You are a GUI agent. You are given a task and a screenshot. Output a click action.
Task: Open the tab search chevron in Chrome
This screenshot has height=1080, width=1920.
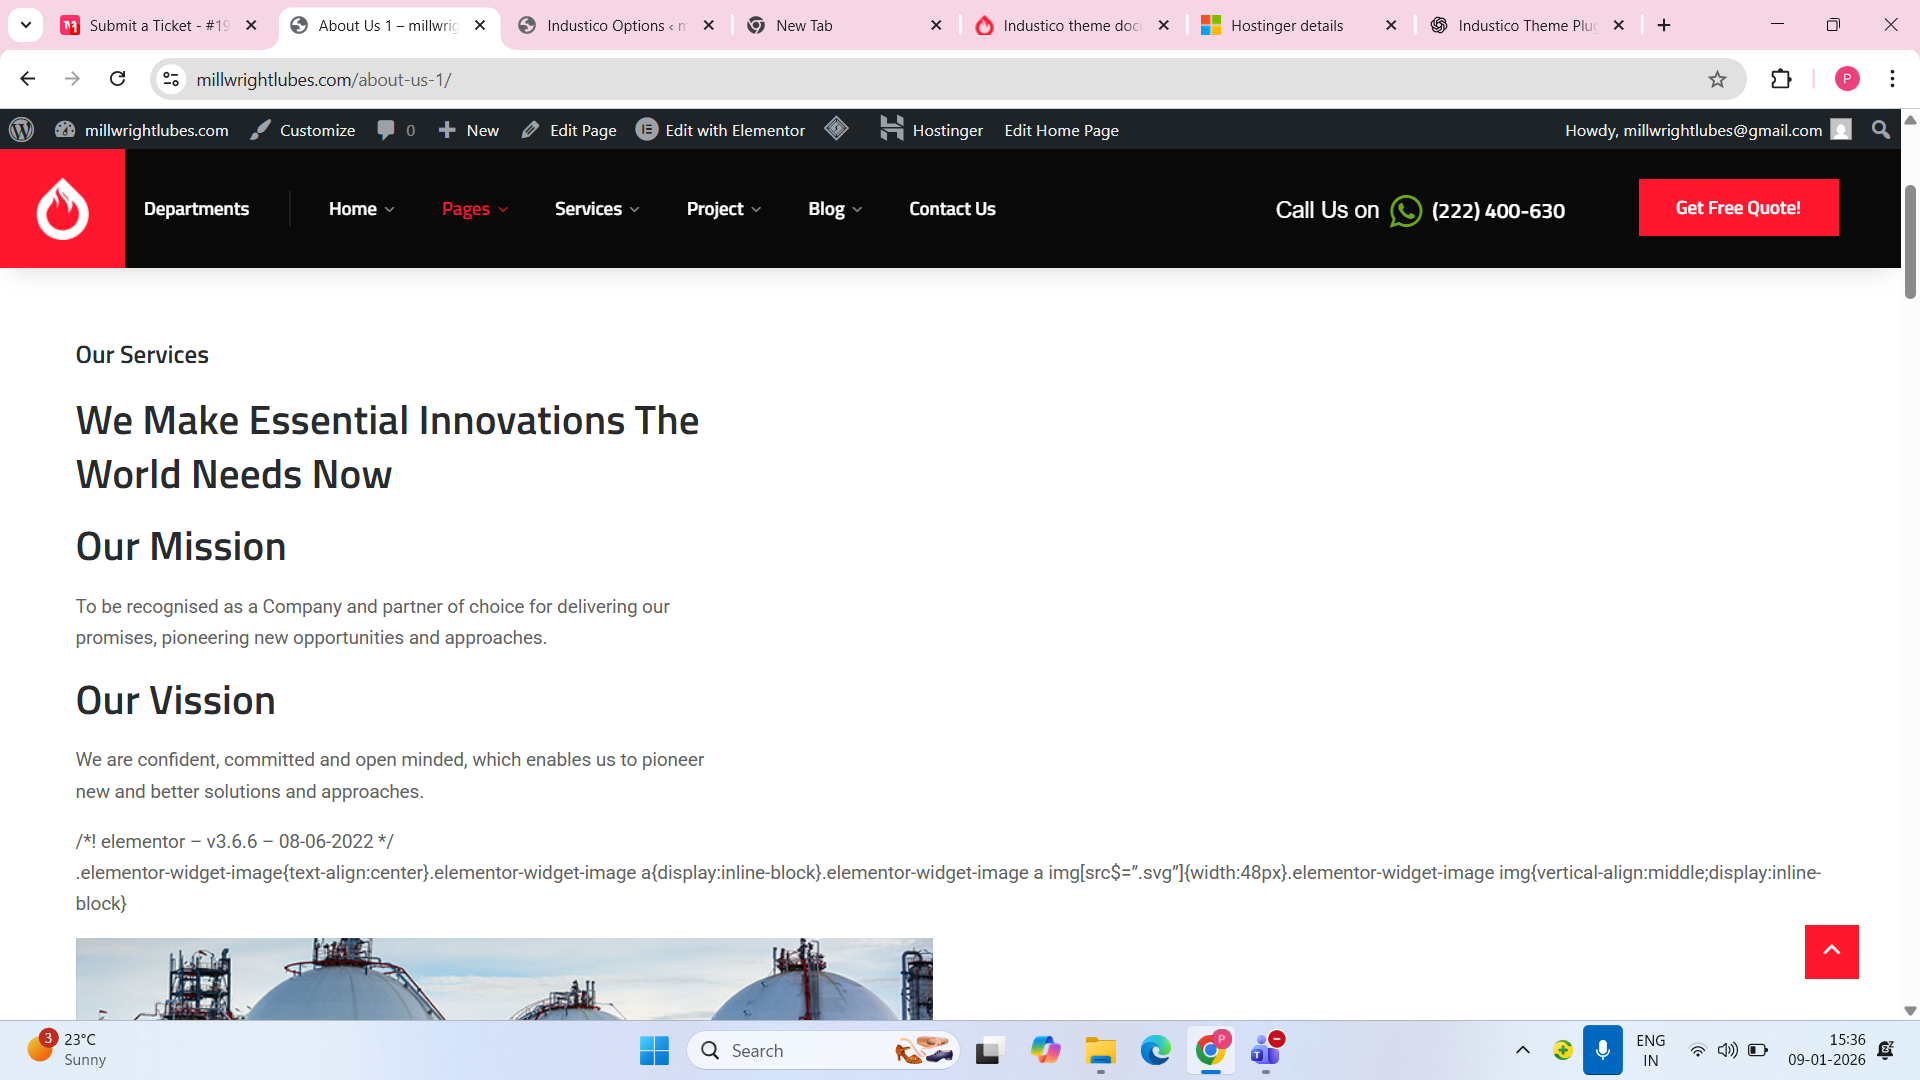click(26, 25)
